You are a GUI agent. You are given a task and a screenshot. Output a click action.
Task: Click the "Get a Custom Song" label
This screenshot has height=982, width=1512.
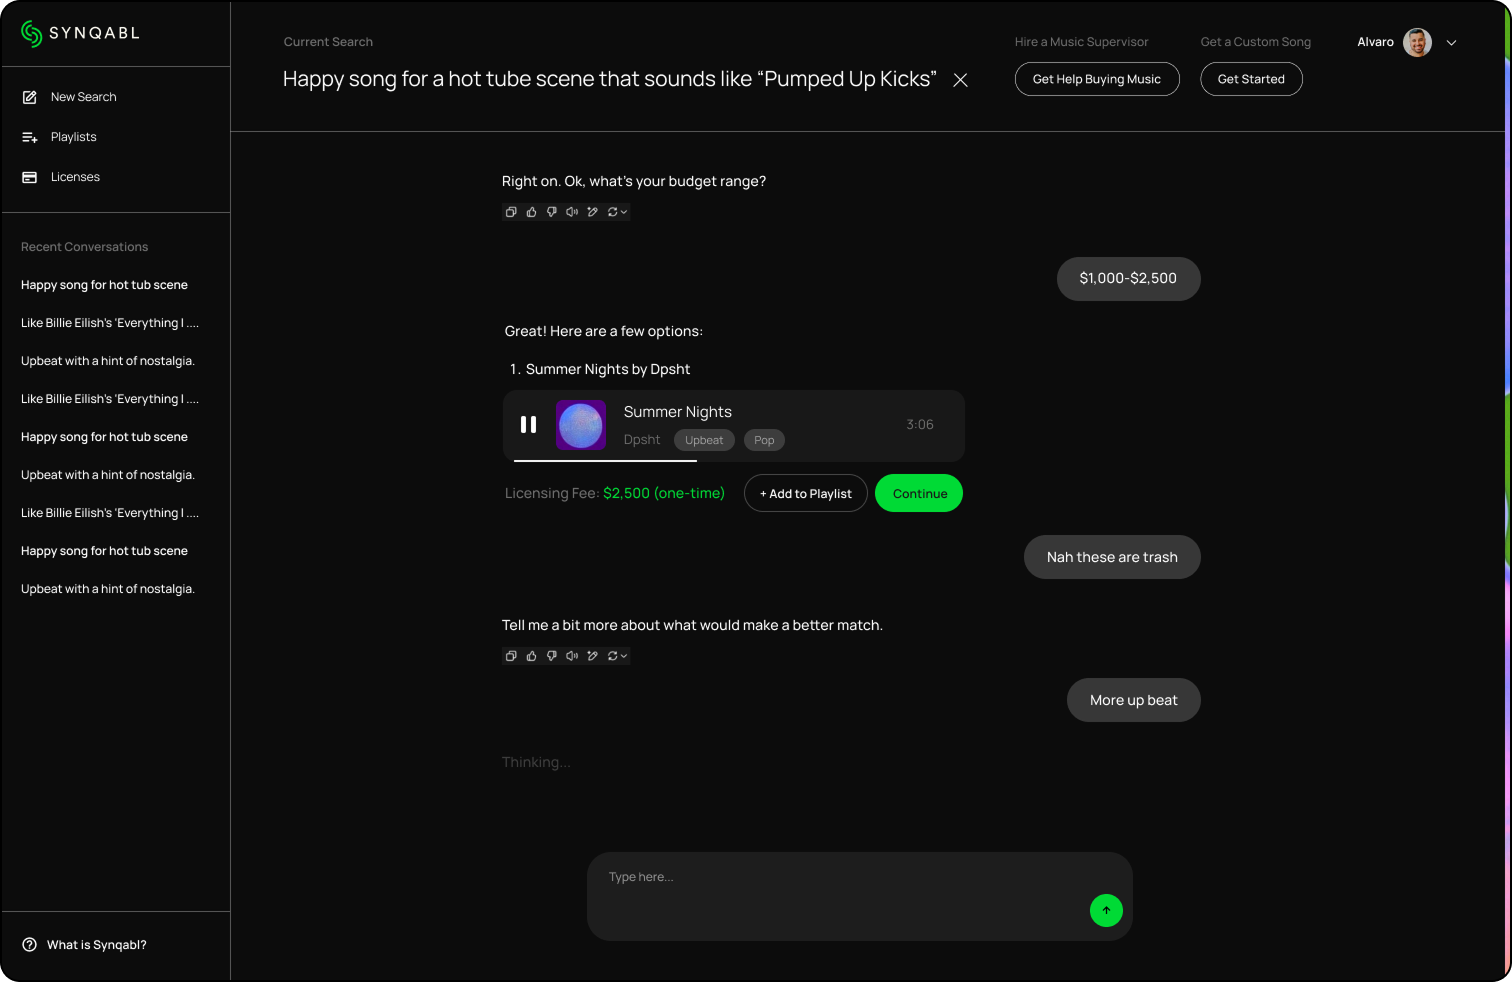click(1255, 42)
